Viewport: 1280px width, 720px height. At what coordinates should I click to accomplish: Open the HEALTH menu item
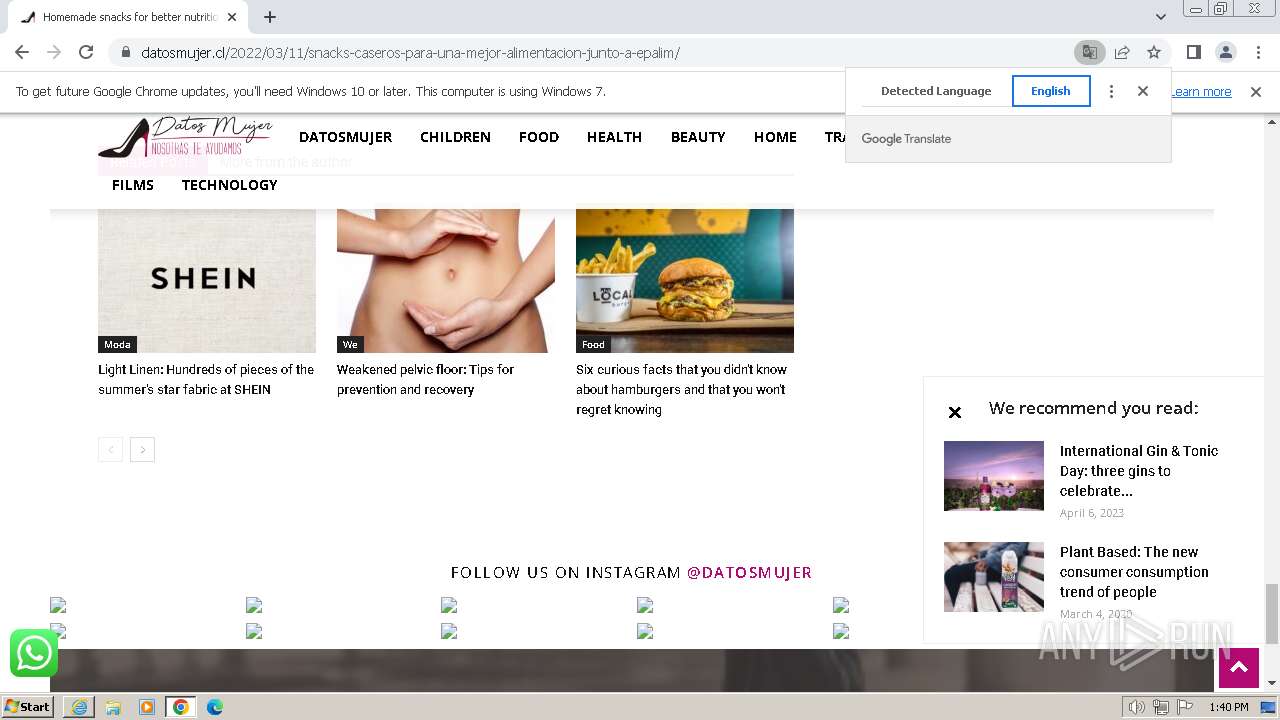(614, 137)
